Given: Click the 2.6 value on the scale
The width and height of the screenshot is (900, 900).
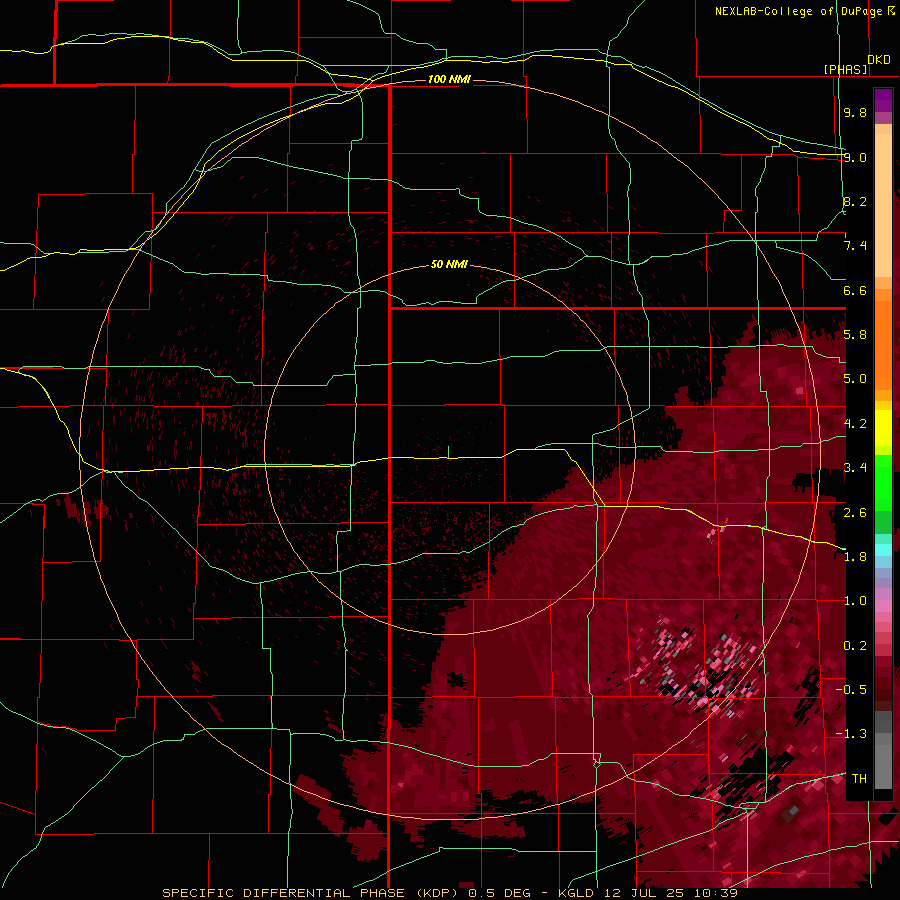Looking at the screenshot, I should tap(855, 513).
